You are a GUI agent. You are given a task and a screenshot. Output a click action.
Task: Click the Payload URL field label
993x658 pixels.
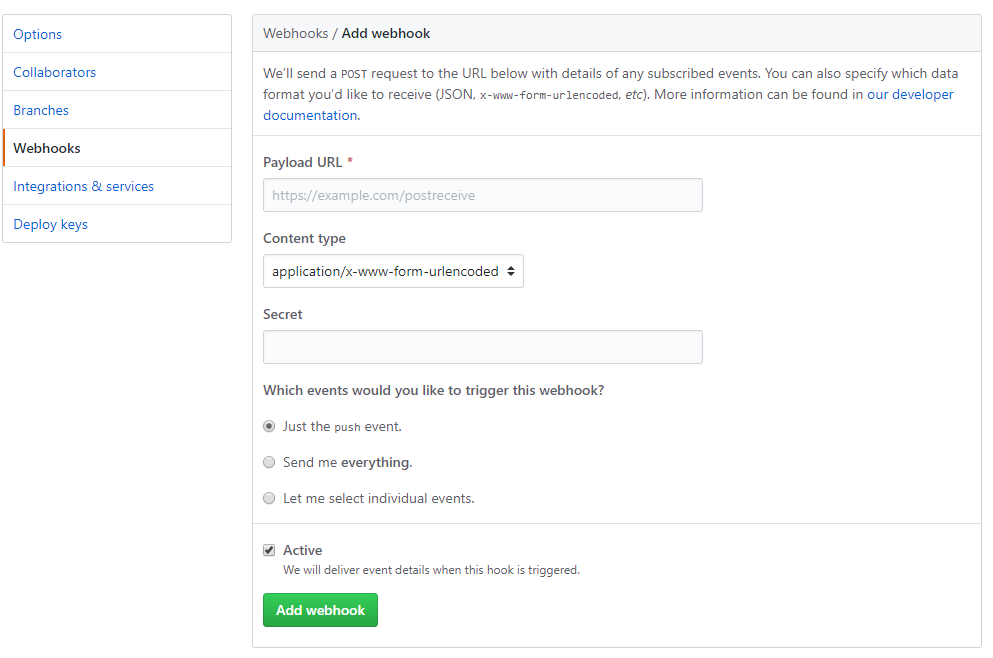tap(303, 162)
